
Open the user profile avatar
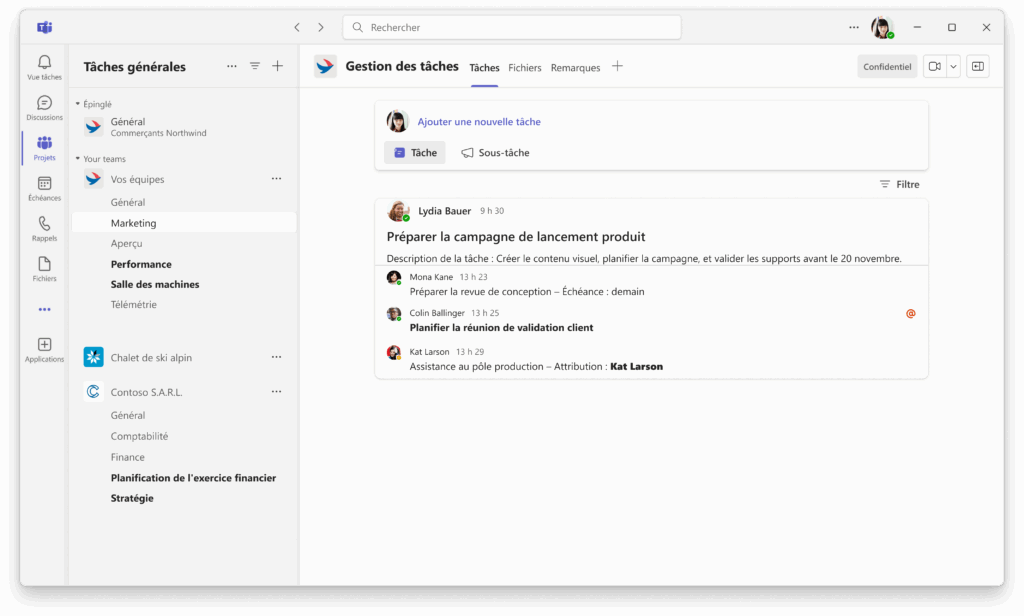pyautogui.click(x=882, y=27)
